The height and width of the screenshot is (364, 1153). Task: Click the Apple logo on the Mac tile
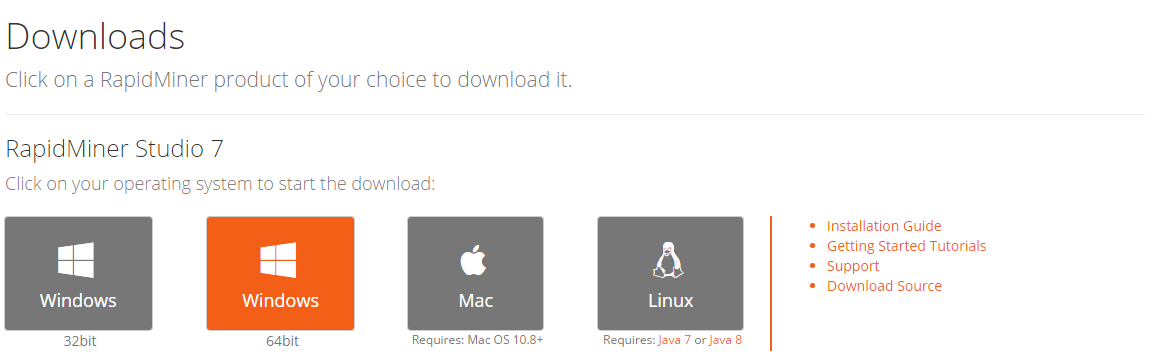(x=474, y=260)
